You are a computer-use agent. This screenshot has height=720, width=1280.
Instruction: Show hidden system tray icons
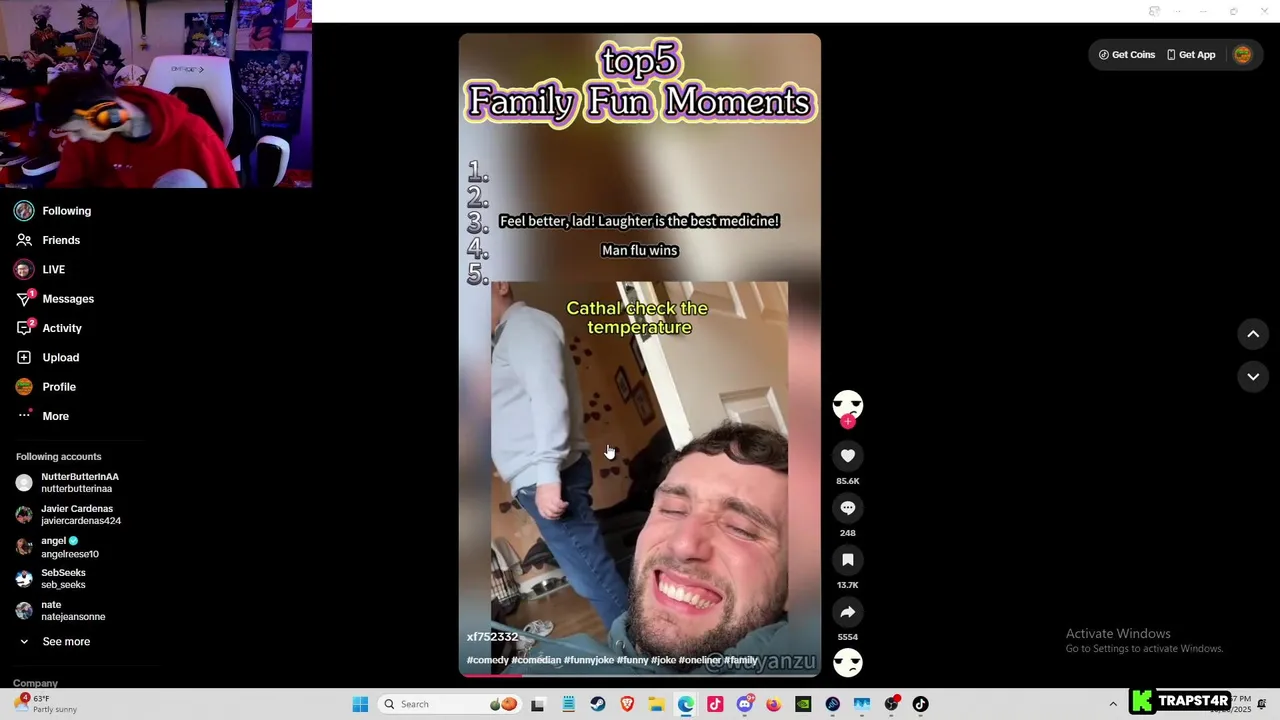[1113, 704]
